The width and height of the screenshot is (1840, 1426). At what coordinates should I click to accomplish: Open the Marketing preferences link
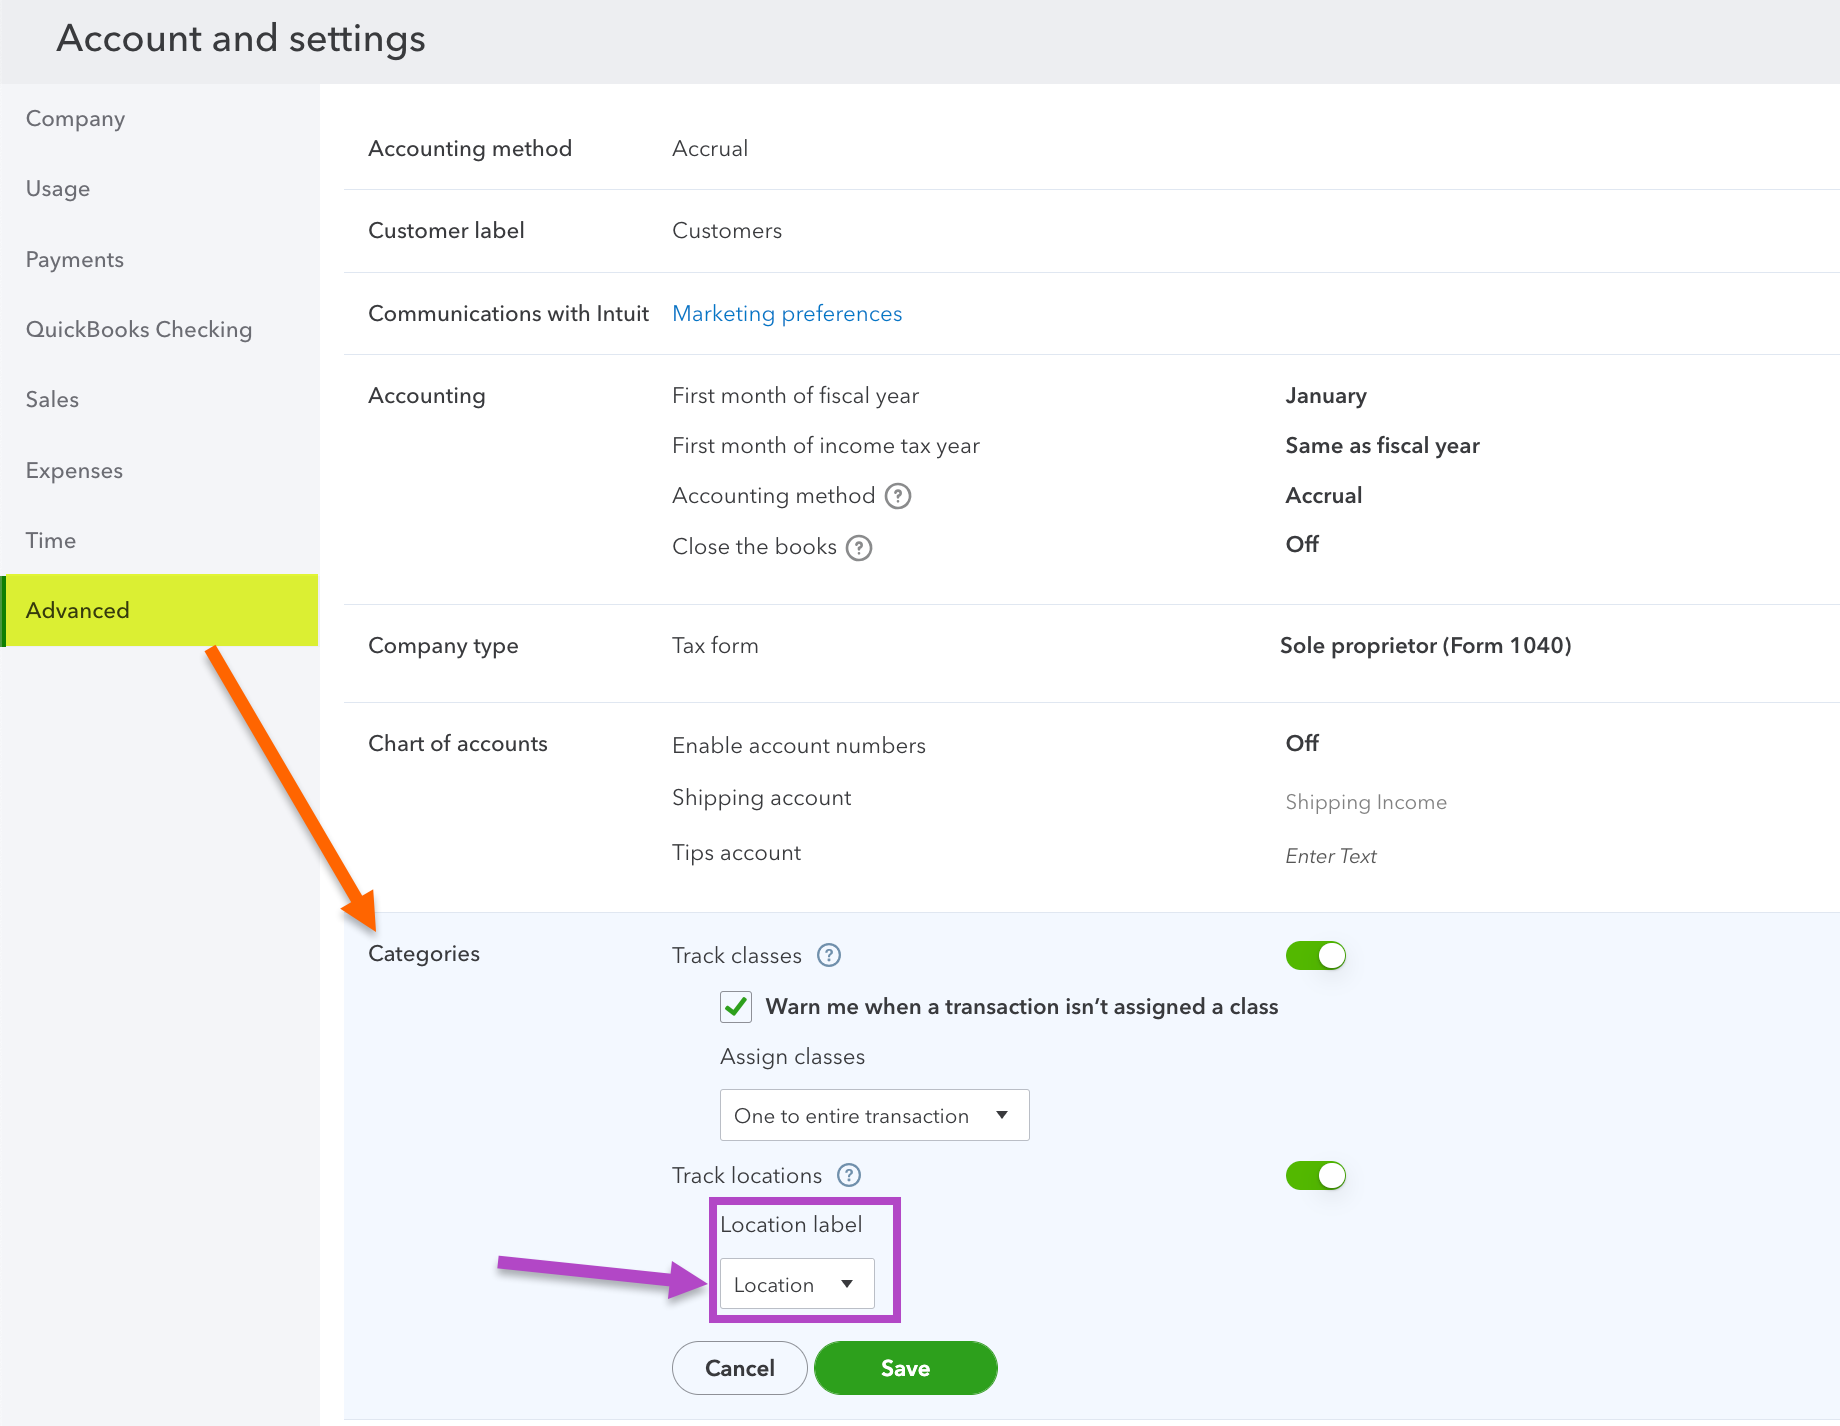point(787,314)
